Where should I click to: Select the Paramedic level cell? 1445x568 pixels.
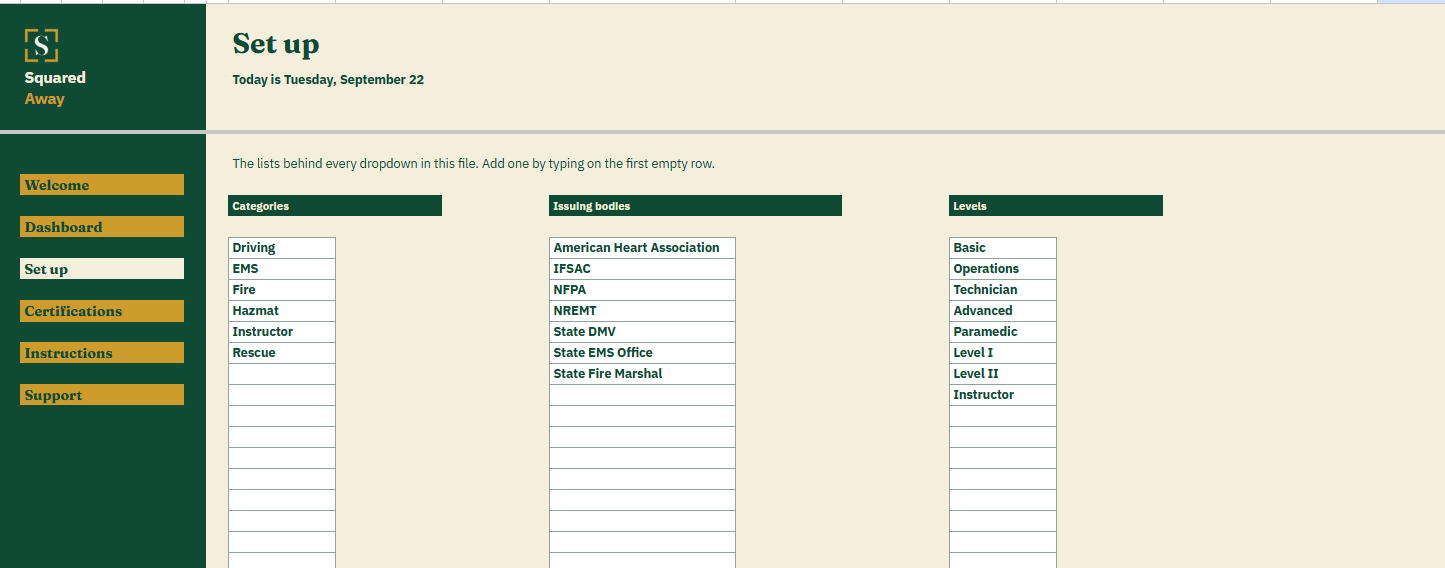tap(1003, 332)
